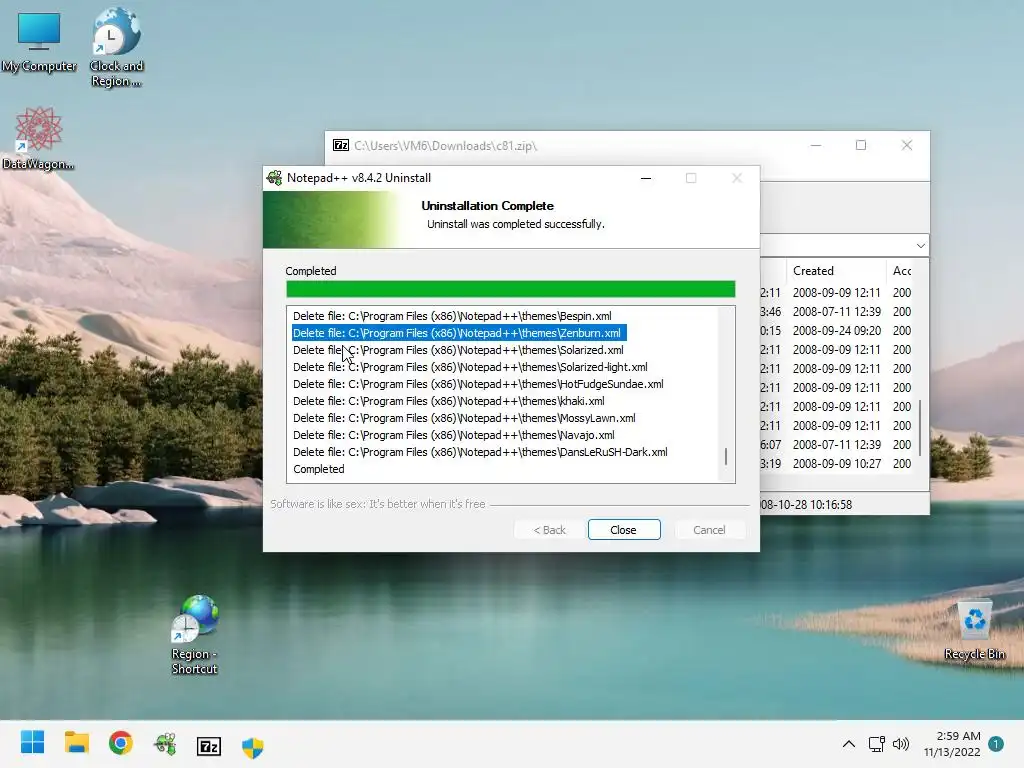Viewport: 1024px width, 768px height.
Task: Maximize the 7-Zip file manager window
Action: pyautogui.click(x=861, y=145)
